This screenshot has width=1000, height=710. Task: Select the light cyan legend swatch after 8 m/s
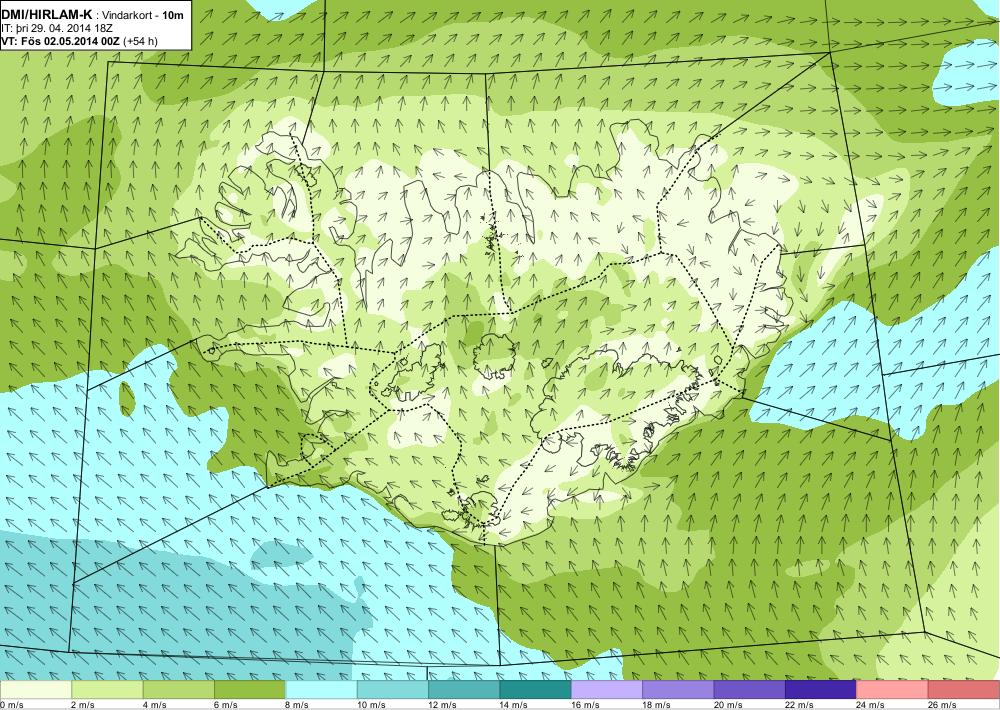(321, 690)
